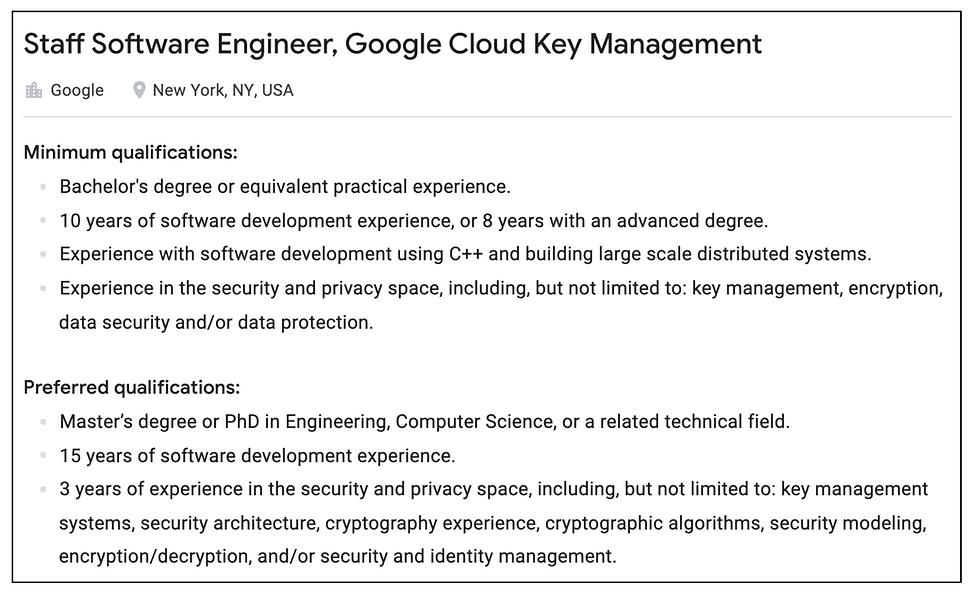The image size is (980, 596).
Task: Click the company building icon beside Google
Action: 34,91
